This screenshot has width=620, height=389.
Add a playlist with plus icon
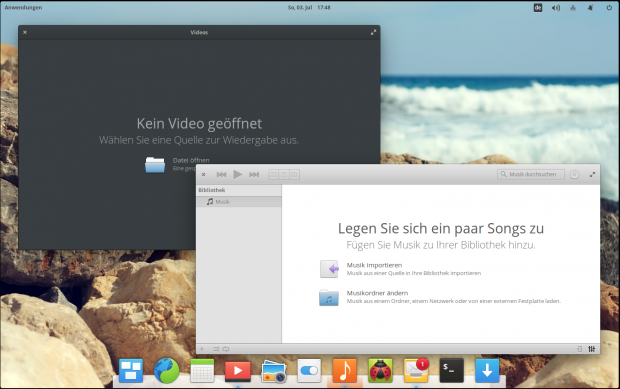click(x=202, y=349)
